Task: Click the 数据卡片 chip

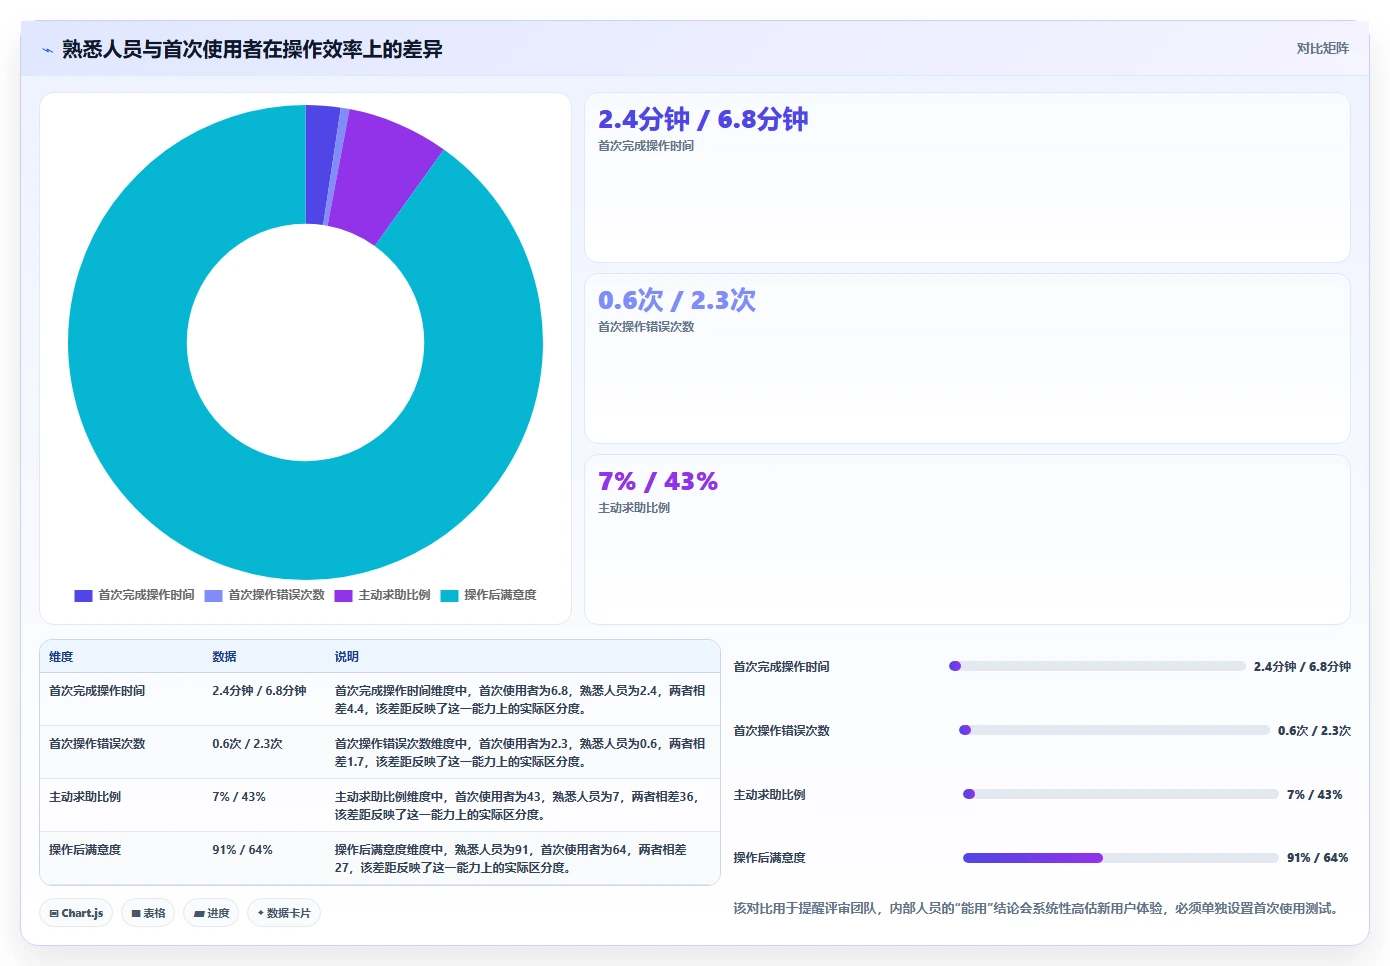Action: pos(284,913)
